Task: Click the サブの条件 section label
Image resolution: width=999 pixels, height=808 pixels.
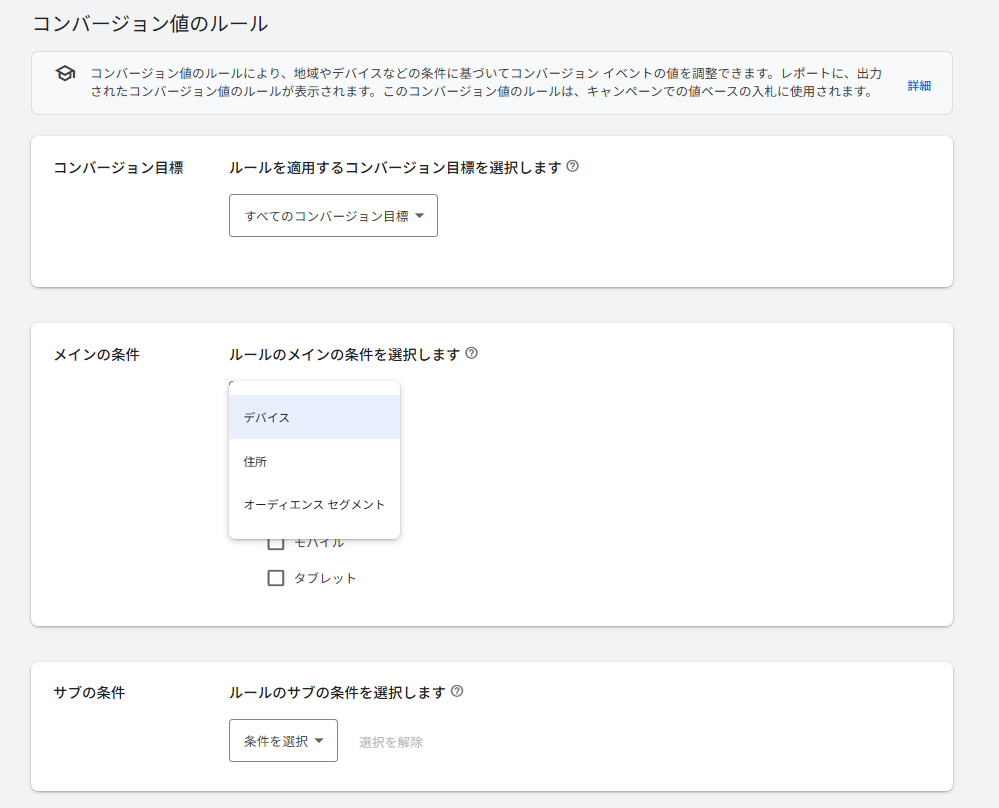Action: click(89, 692)
